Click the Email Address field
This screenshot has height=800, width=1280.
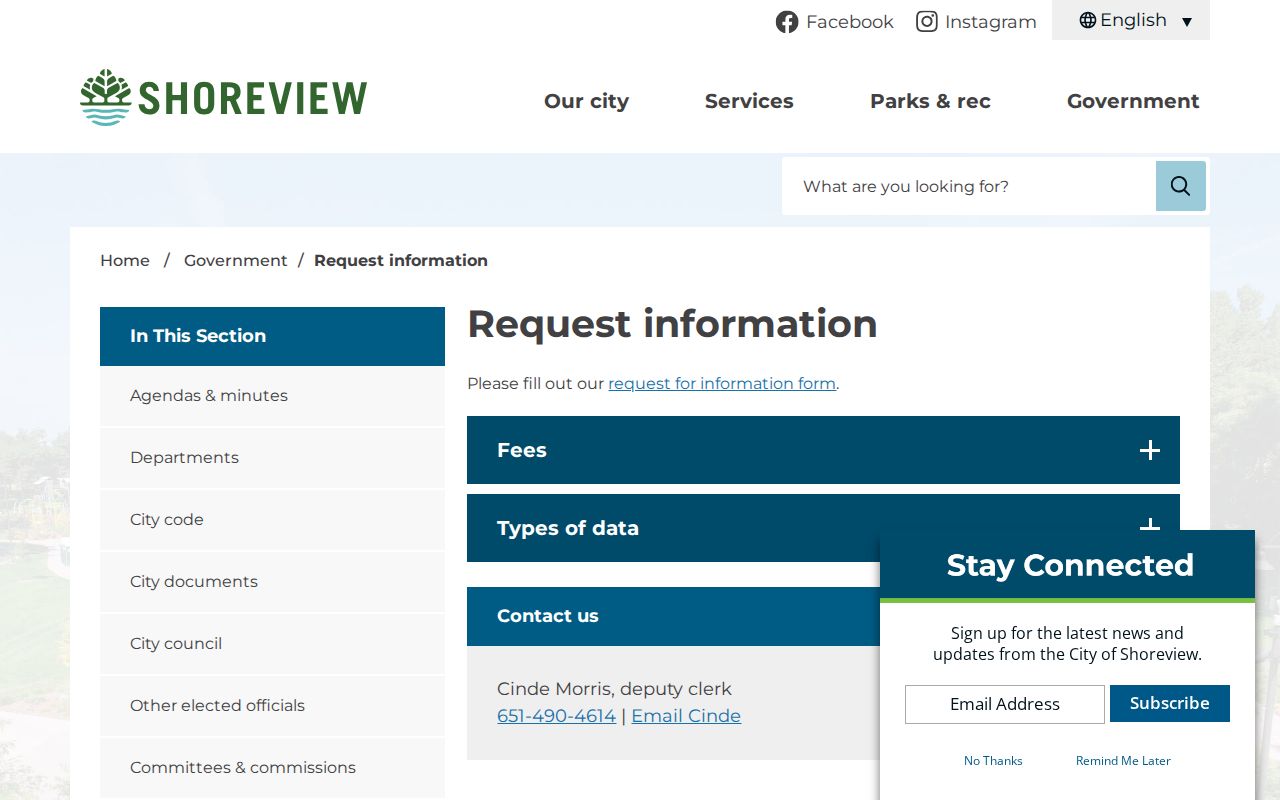[x=1005, y=704]
